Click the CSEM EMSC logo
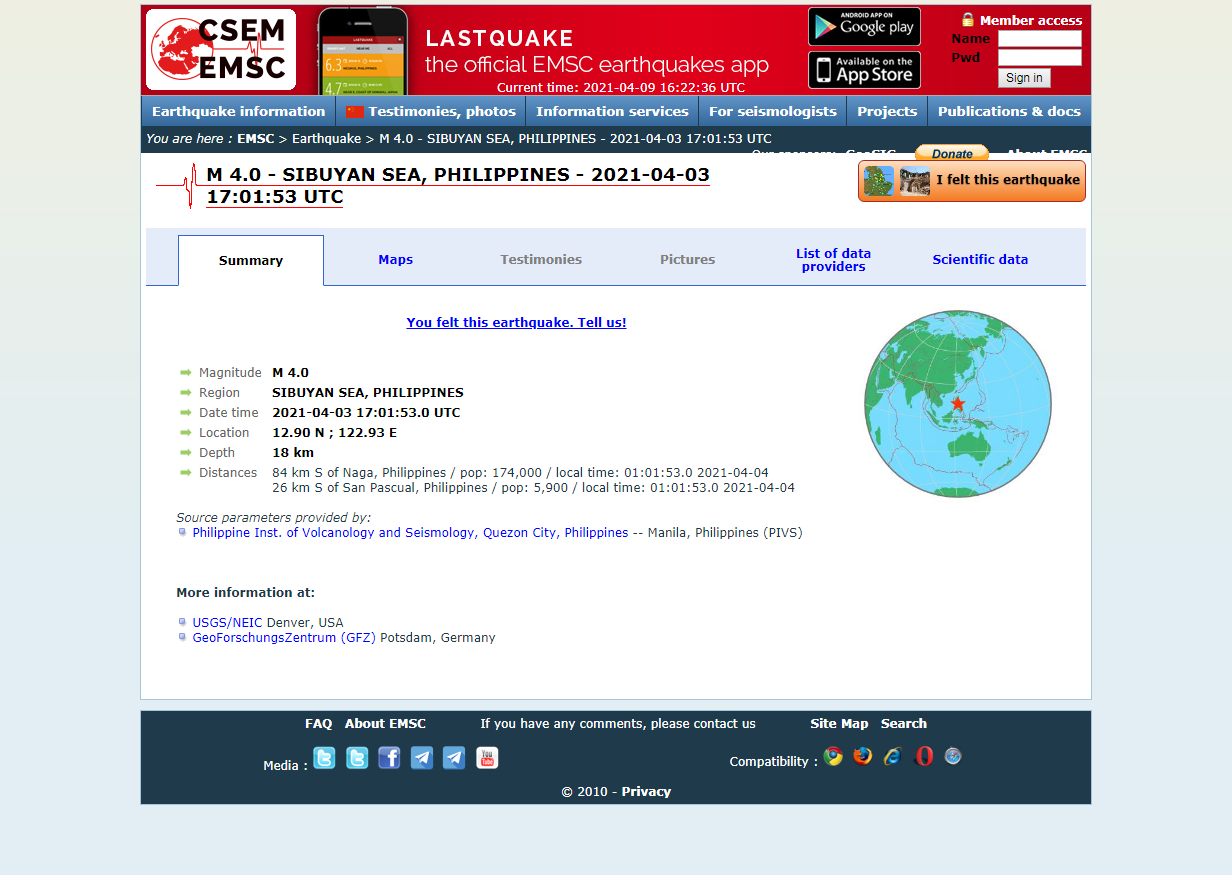Image resolution: width=1232 pixels, height=875 pixels. coord(220,49)
